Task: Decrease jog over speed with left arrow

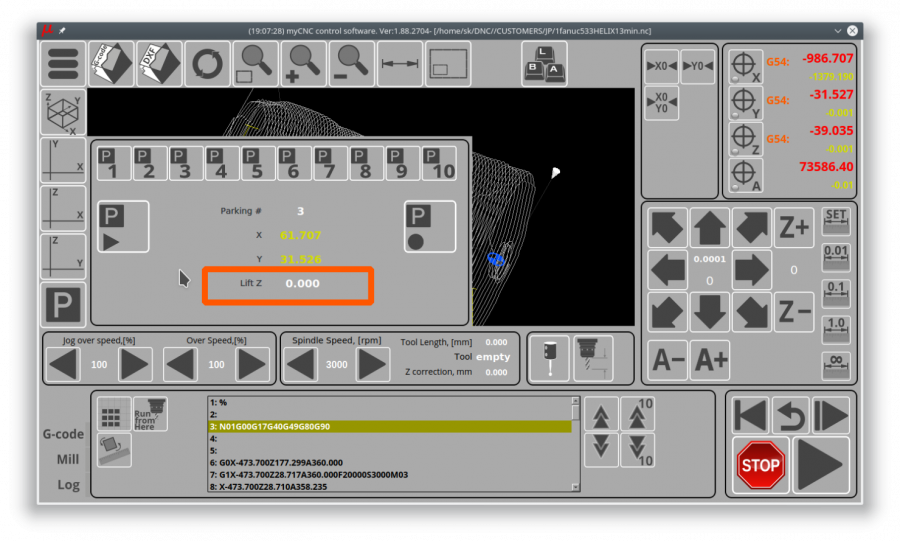Action: [63, 364]
